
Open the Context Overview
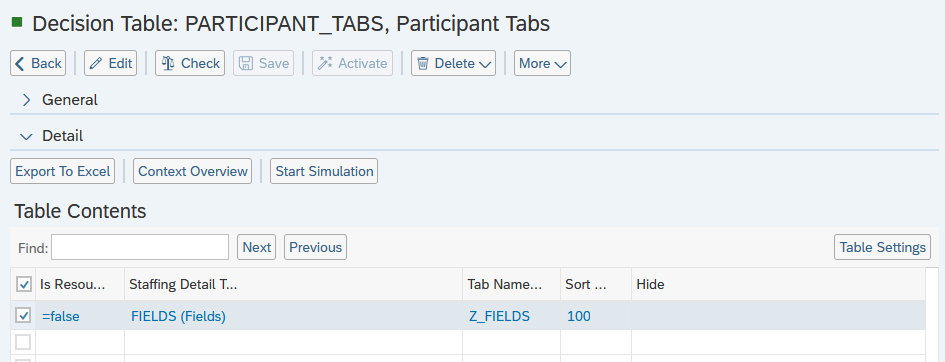(x=192, y=171)
